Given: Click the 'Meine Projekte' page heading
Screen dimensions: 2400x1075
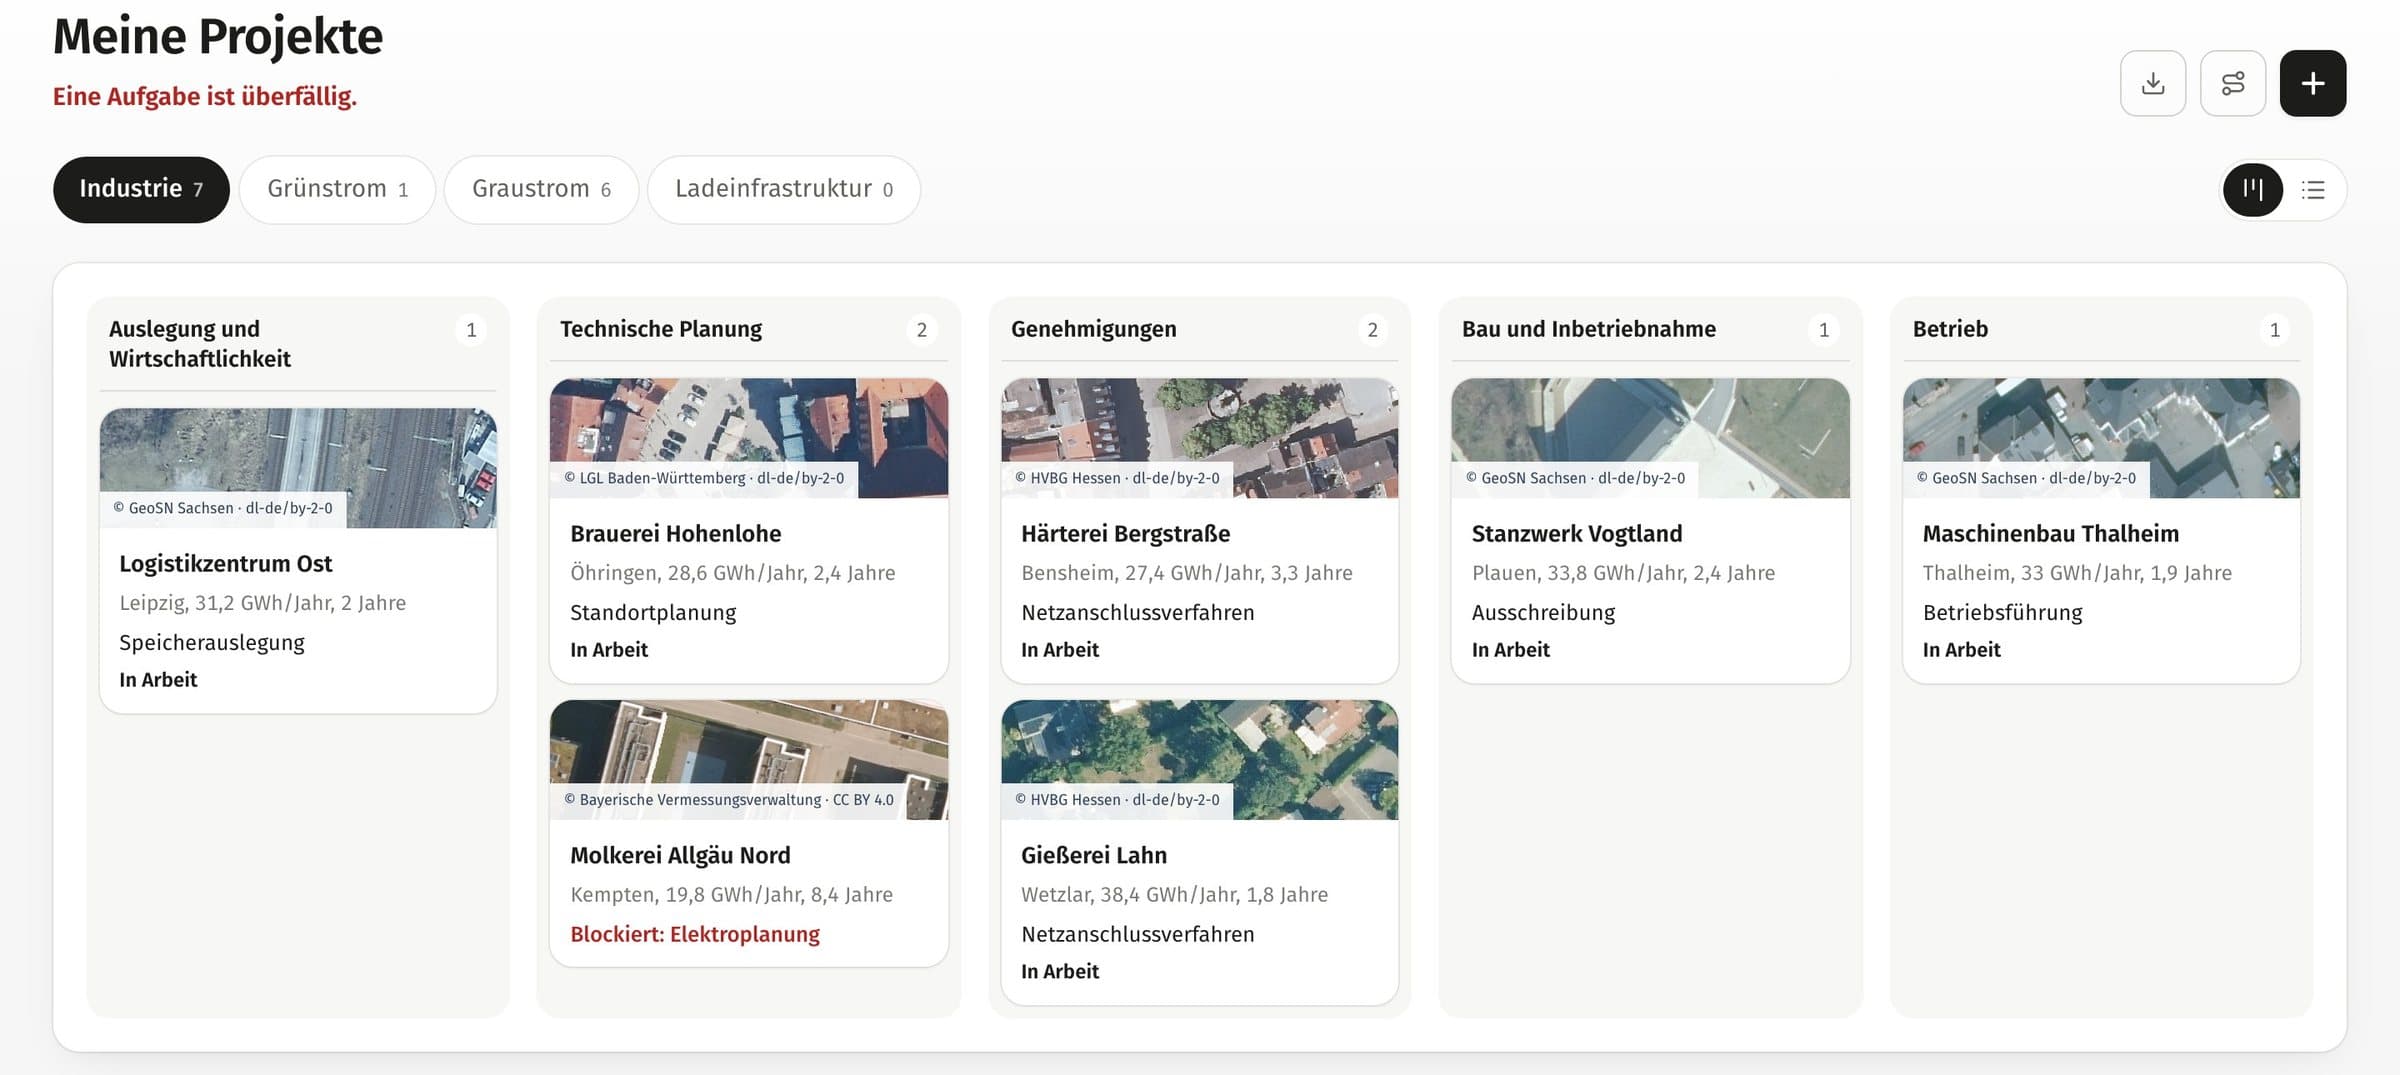Looking at the screenshot, I should tap(218, 36).
